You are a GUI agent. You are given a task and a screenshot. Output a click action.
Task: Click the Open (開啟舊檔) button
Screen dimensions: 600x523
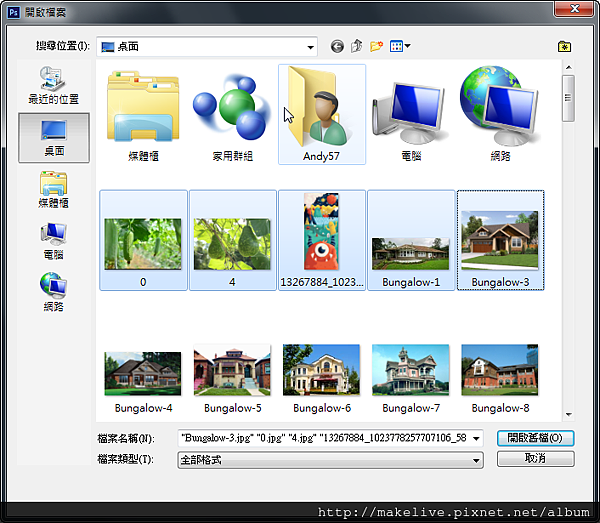tap(535, 438)
